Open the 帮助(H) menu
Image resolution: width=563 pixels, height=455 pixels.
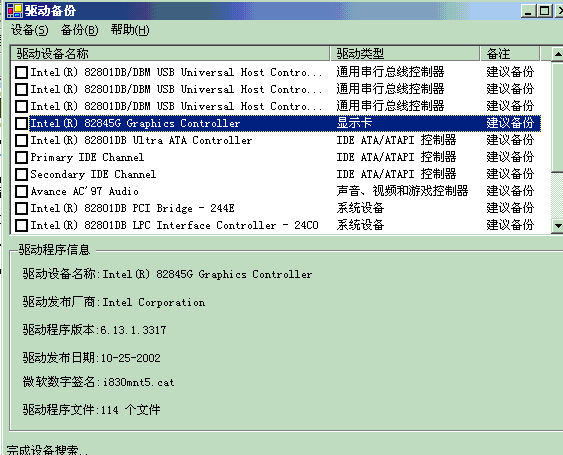click(x=130, y=30)
